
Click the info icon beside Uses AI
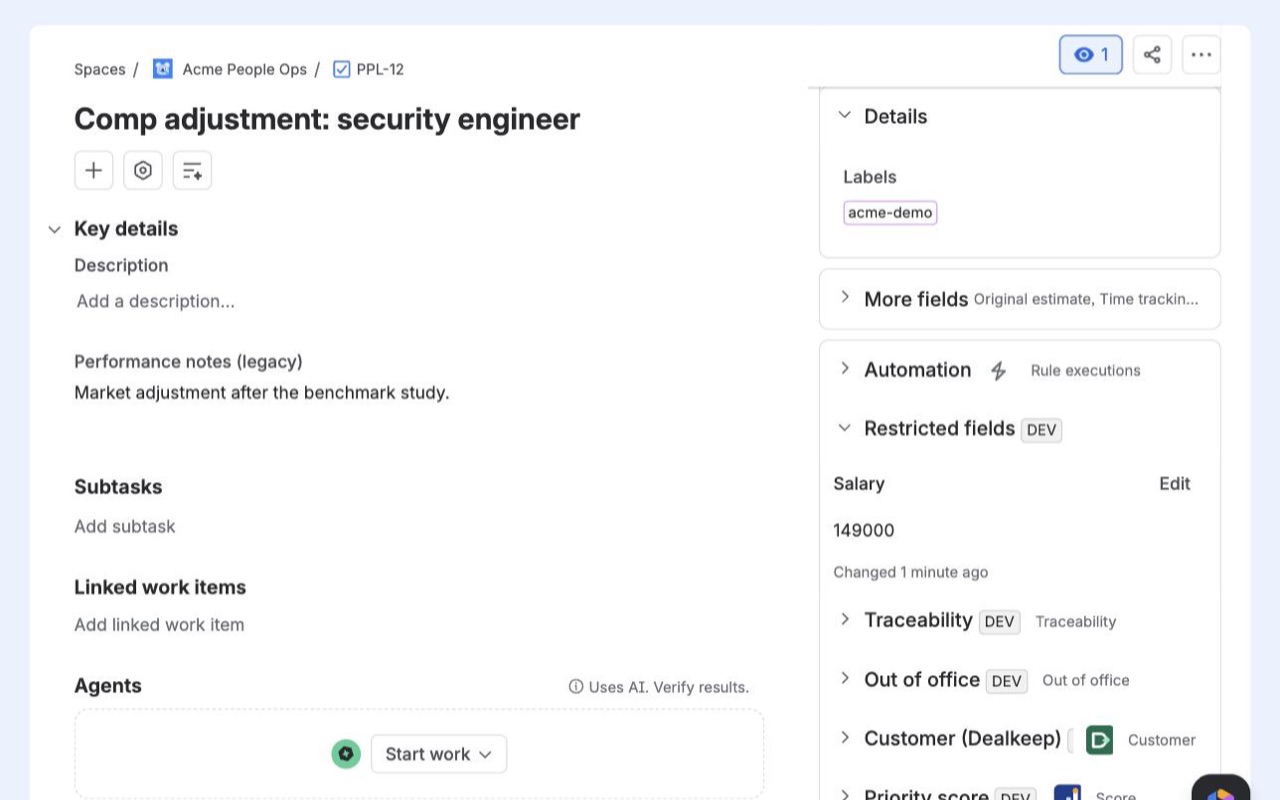click(576, 687)
